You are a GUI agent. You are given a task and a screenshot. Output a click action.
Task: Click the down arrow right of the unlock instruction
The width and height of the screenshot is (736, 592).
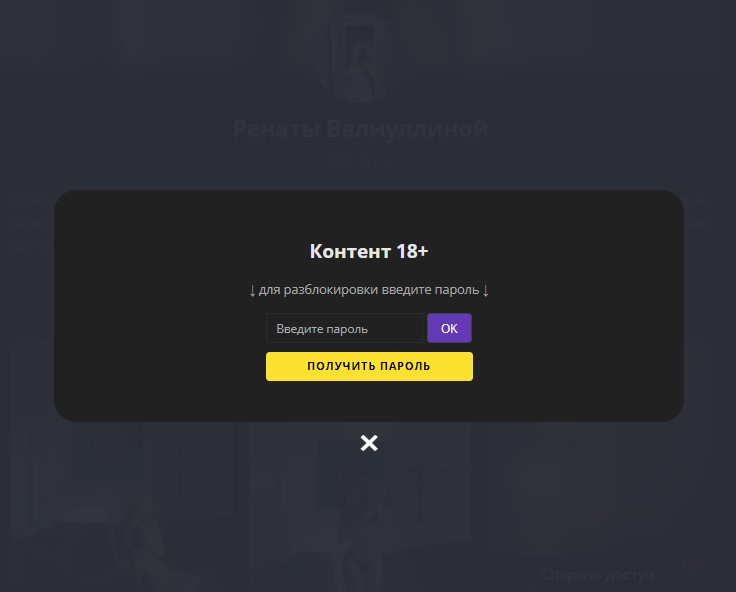point(485,291)
